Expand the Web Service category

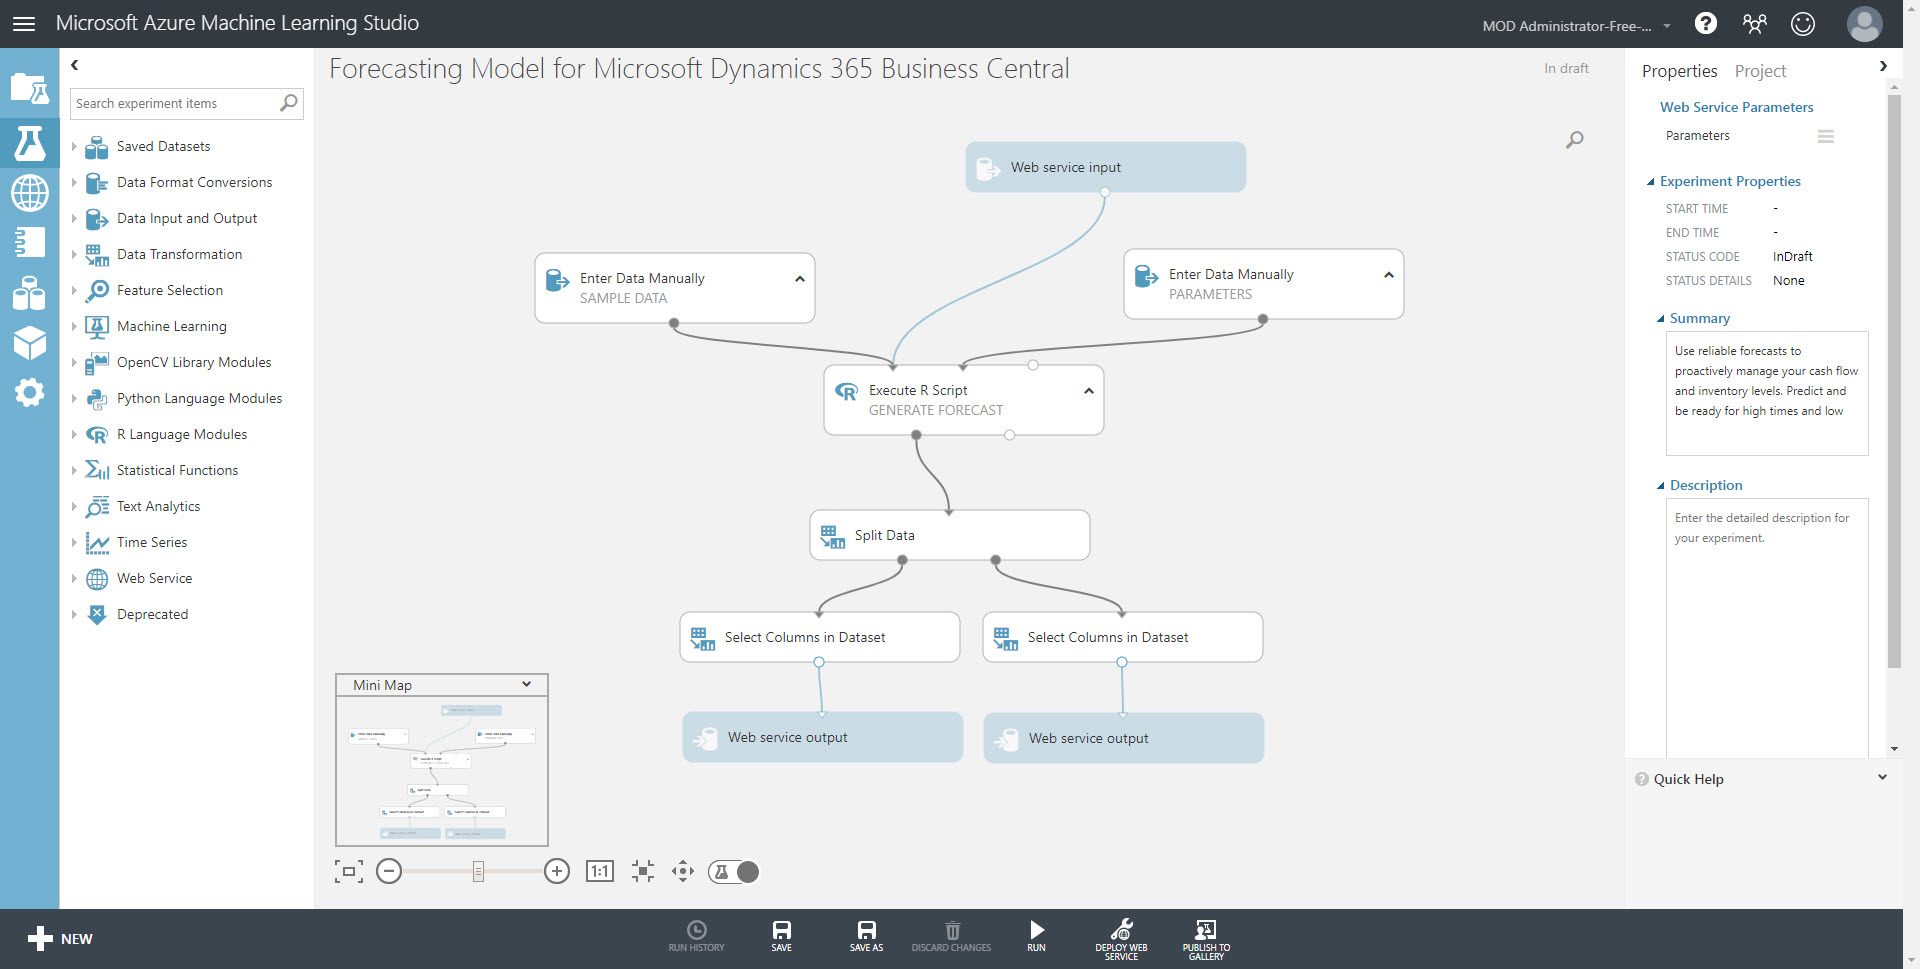[74, 578]
